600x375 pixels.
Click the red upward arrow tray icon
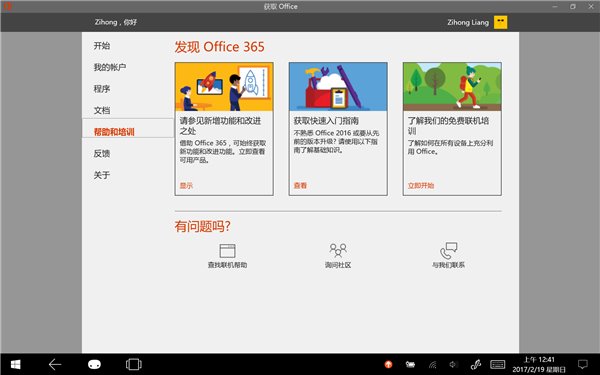pos(388,365)
